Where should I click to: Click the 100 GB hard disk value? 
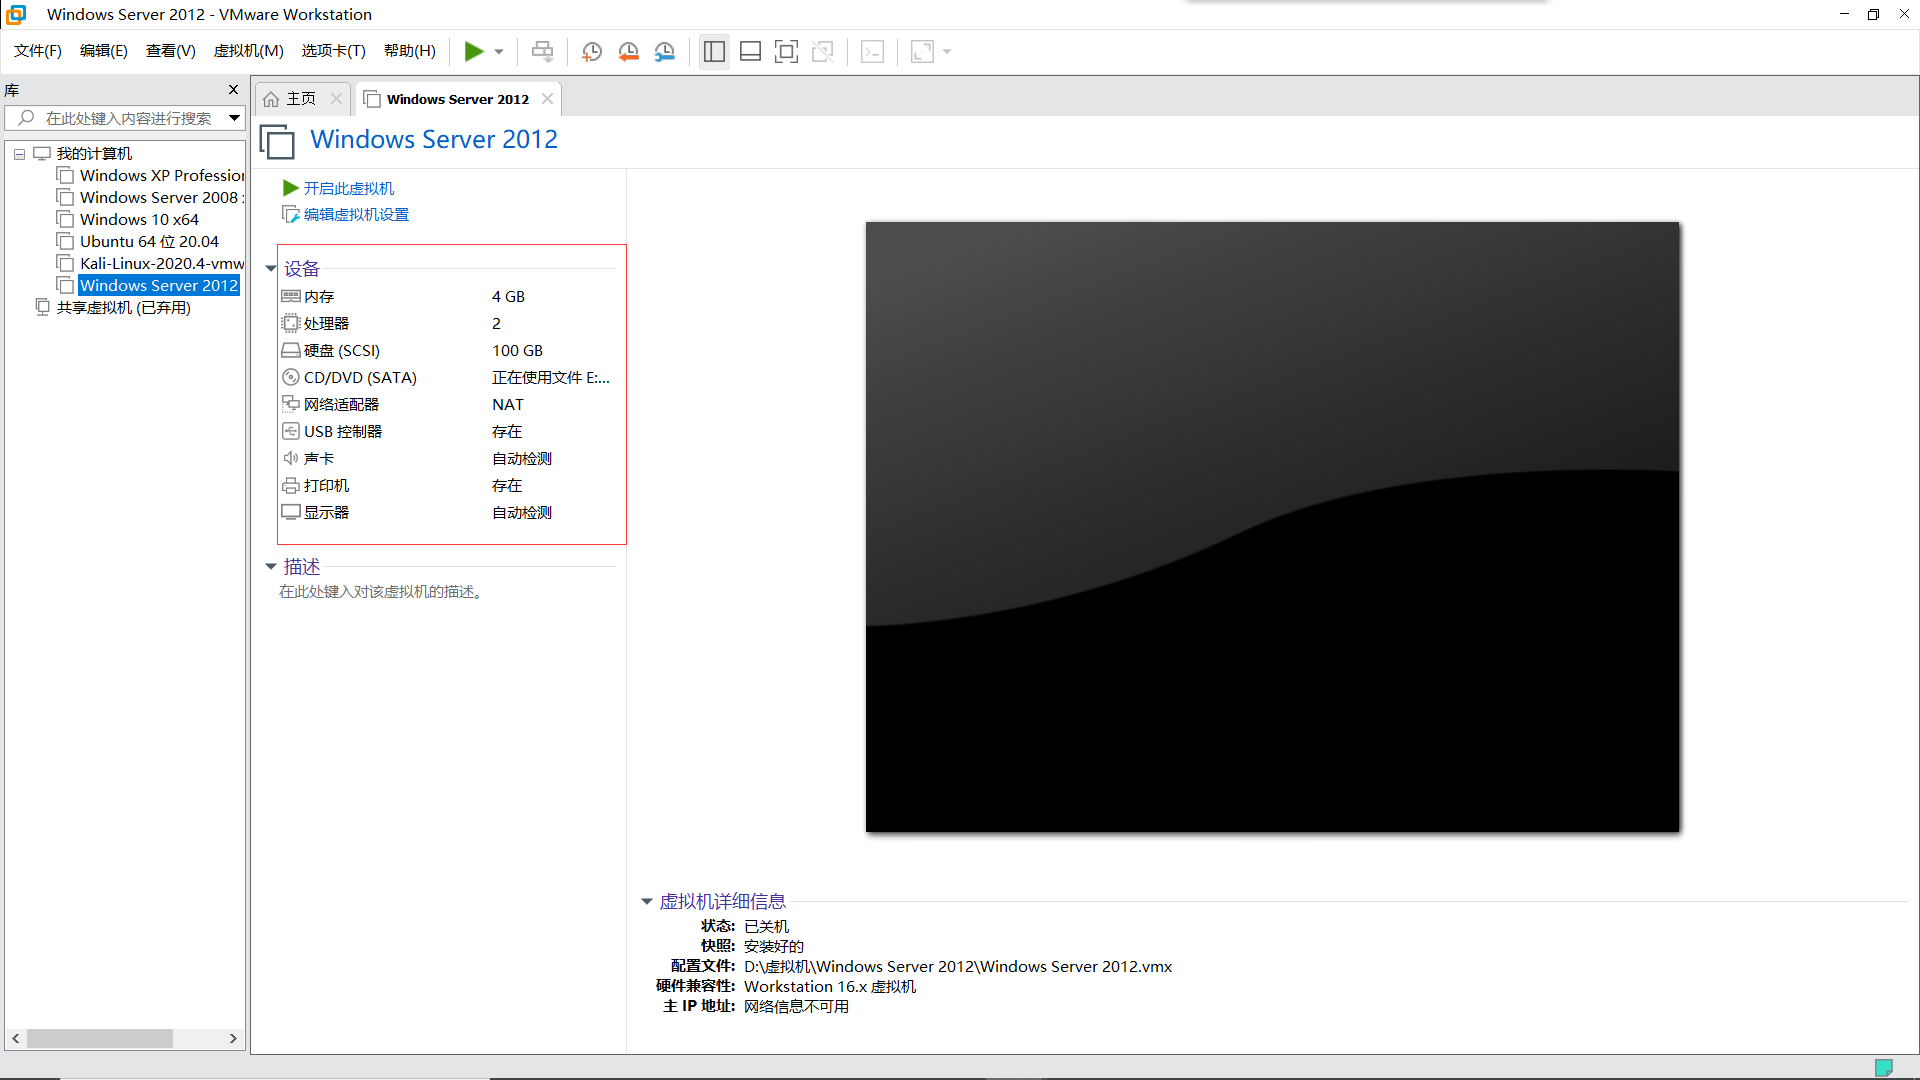click(517, 350)
